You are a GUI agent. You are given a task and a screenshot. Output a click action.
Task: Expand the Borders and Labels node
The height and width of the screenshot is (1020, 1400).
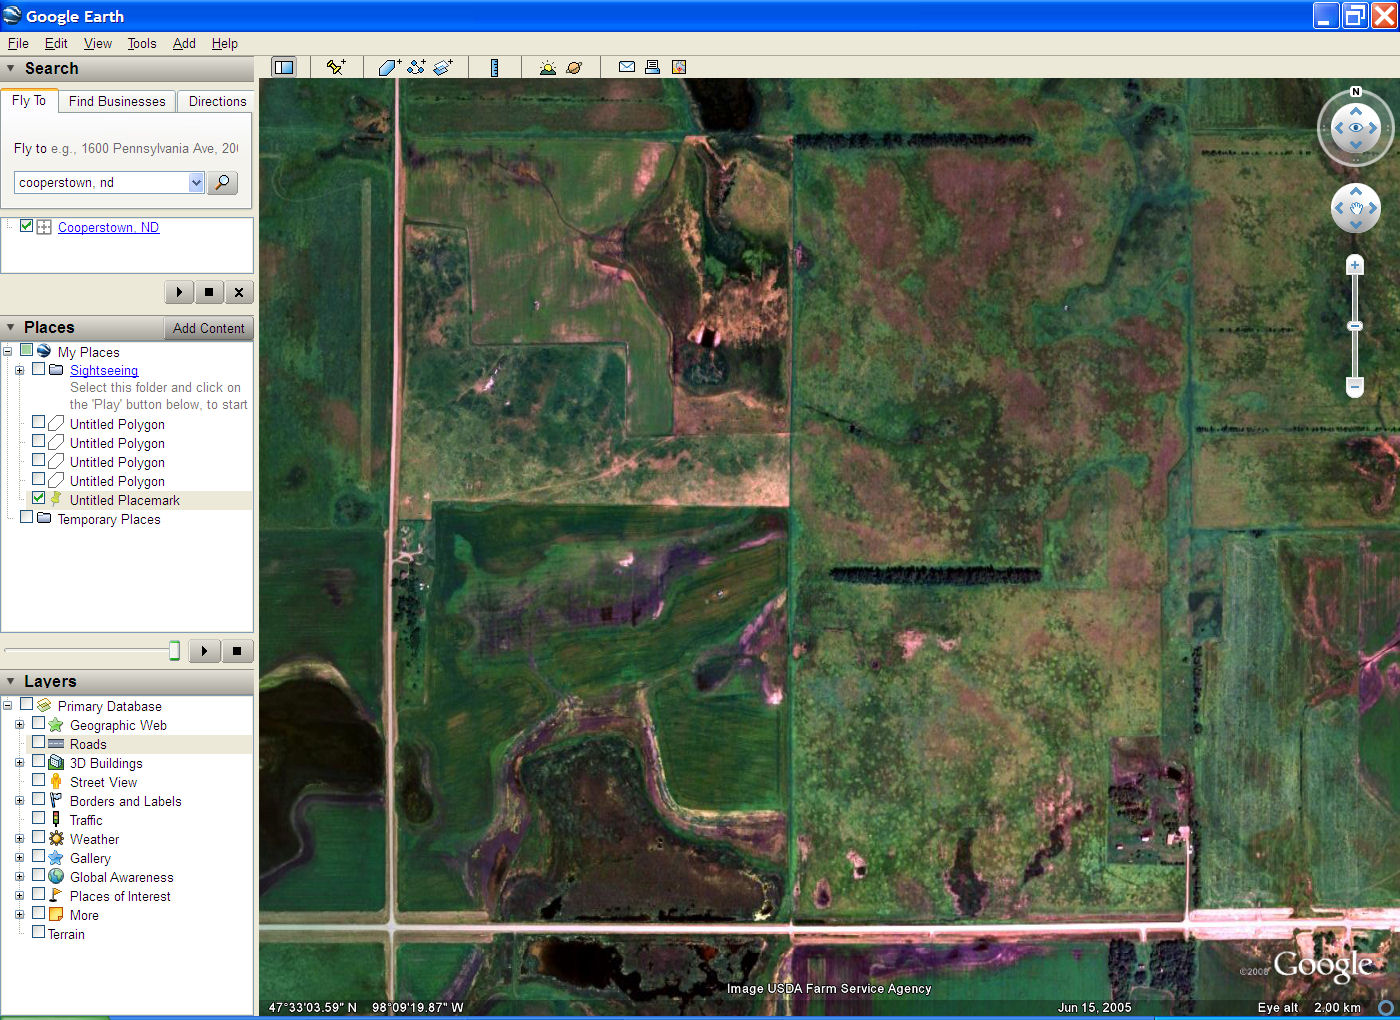[19, 800]
